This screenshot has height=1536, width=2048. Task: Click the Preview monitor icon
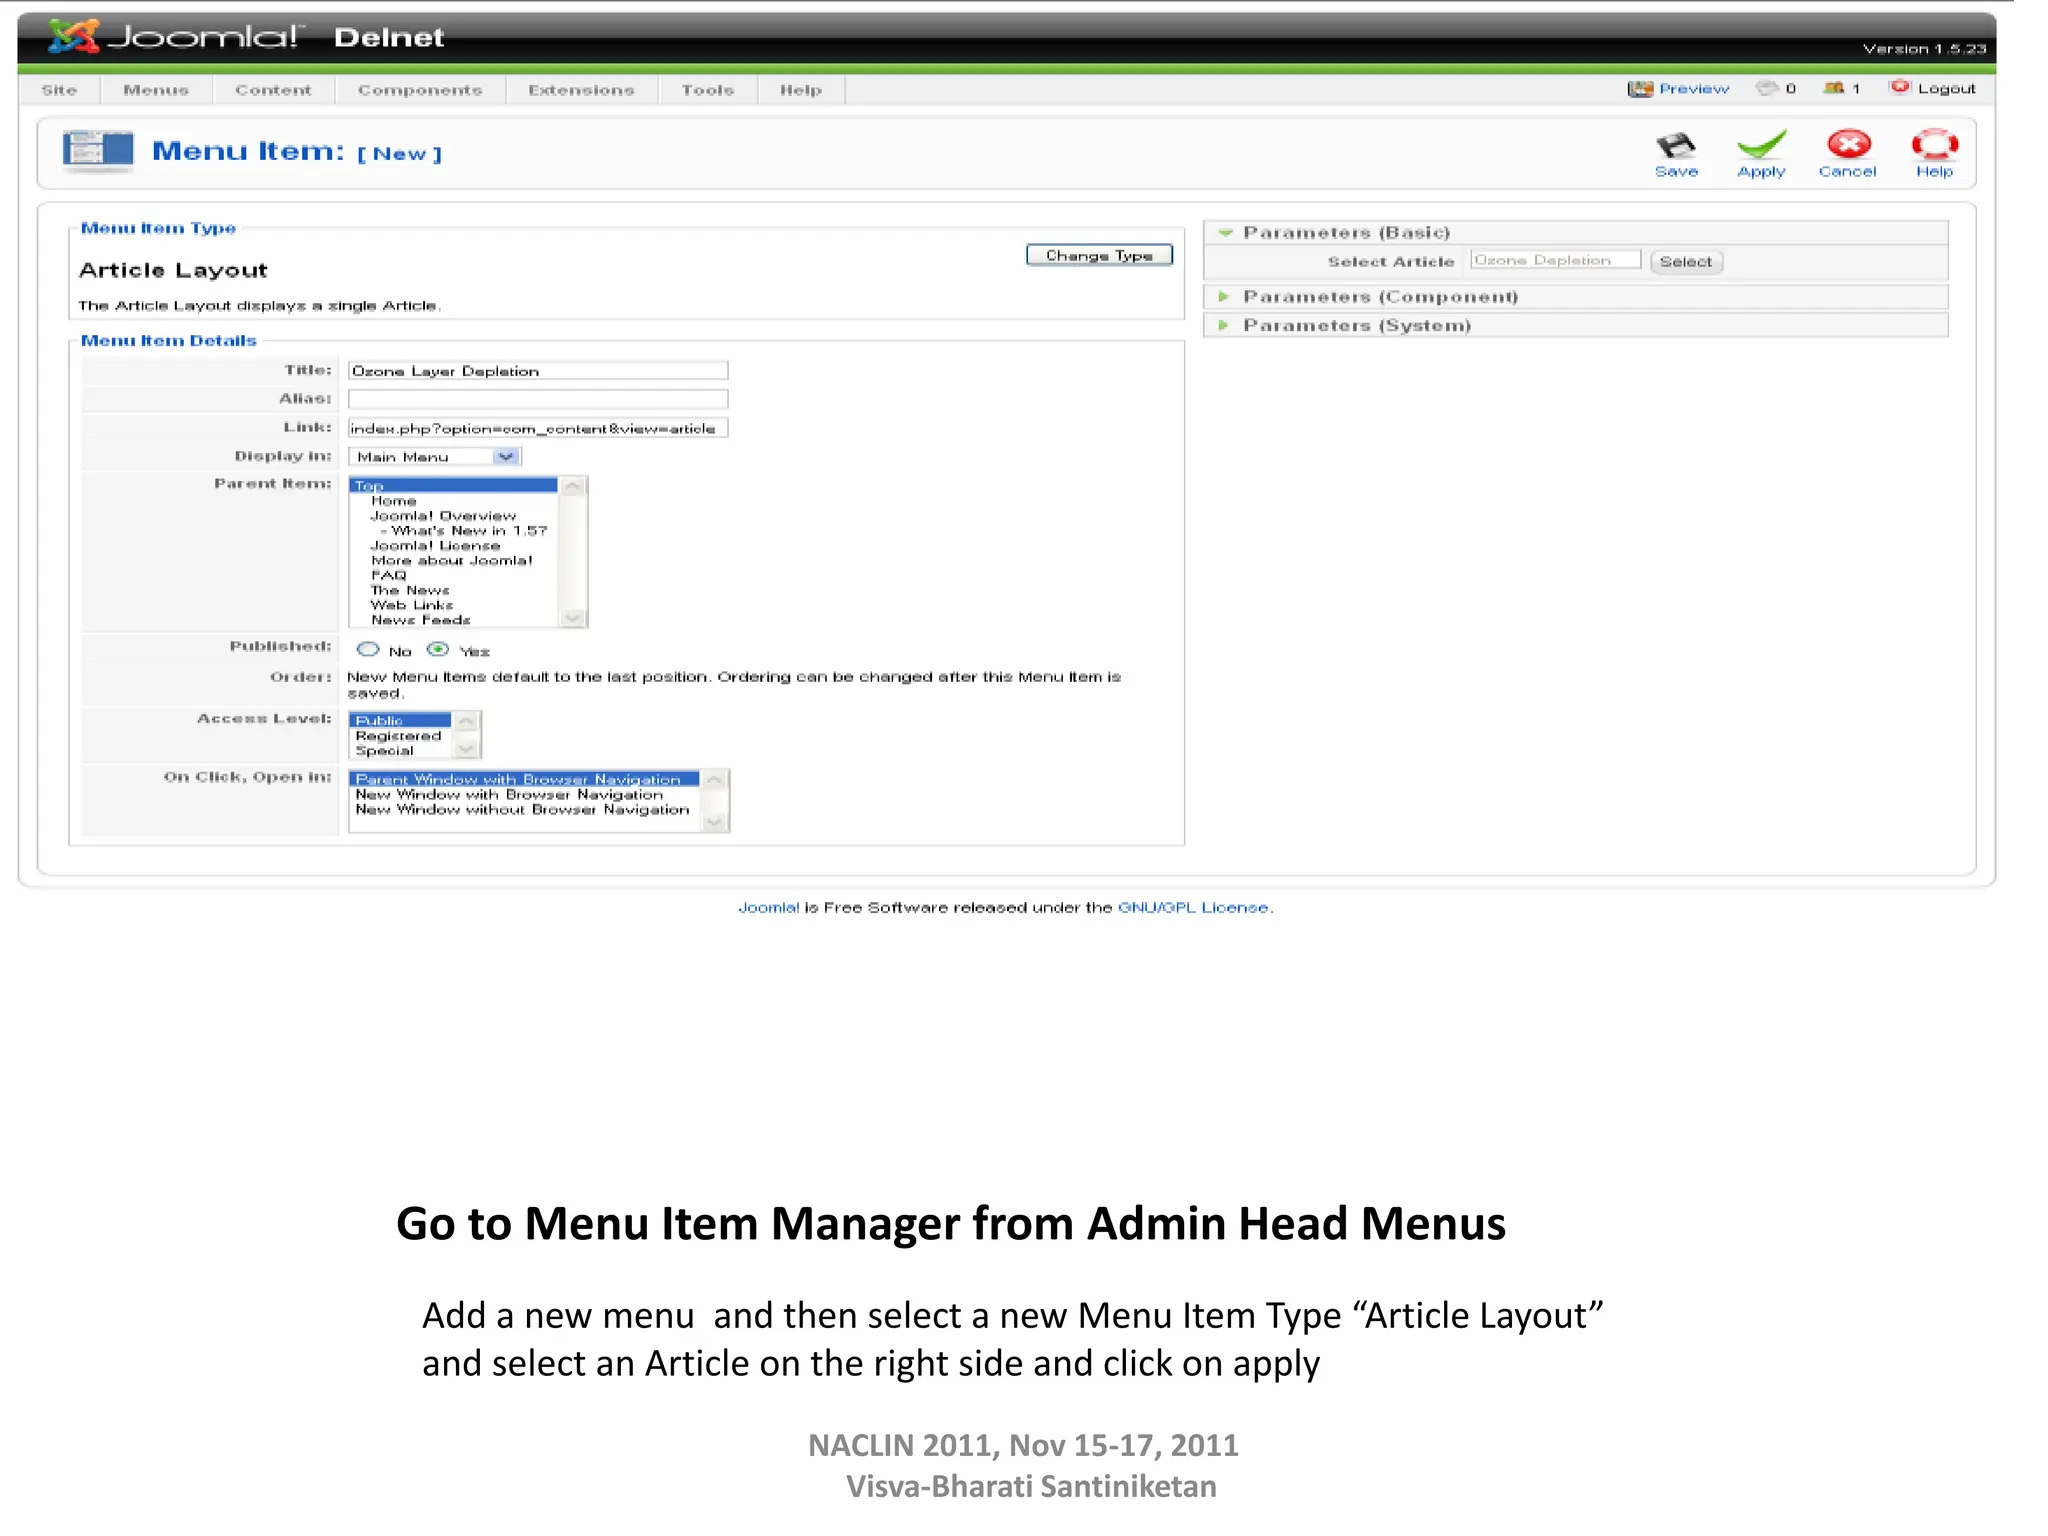[x=1640, y=89]
